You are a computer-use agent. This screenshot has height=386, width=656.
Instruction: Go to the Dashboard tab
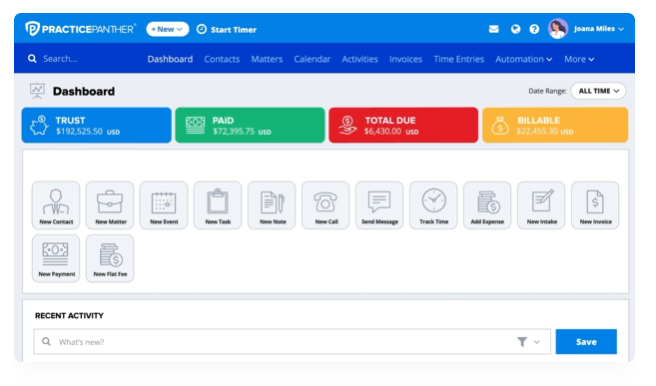coord(170,59)
